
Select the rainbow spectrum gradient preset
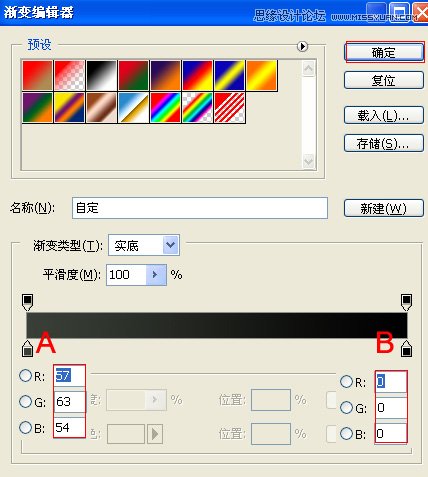[x=166, y=107]
